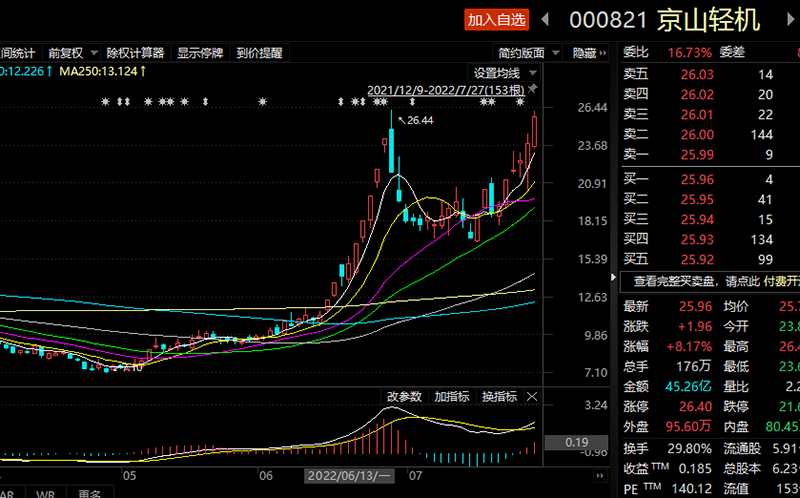Click the first star marker above chart
The width and height of the screenshot is (800, 498).
pyautogui.click(x=105, y=102)
